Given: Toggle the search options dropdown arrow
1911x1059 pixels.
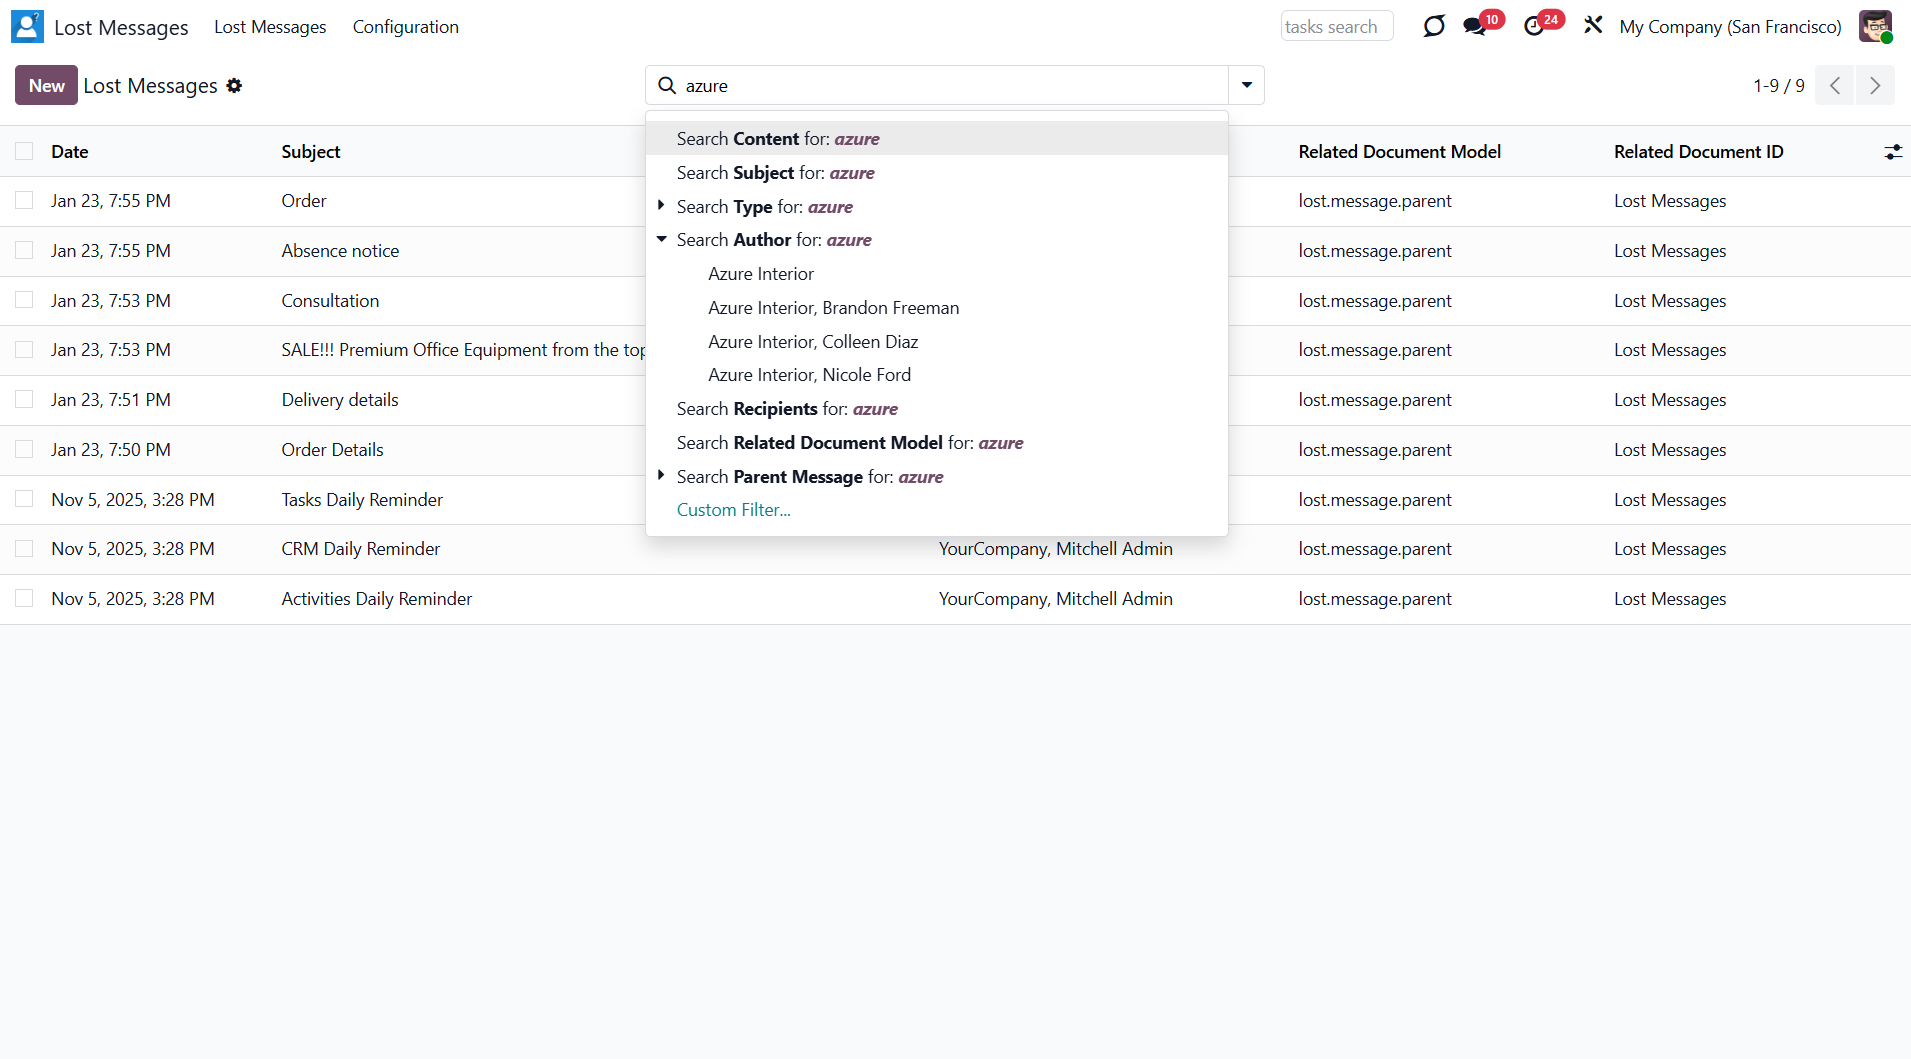Looking at the screenshot, I should (1246, 86).
